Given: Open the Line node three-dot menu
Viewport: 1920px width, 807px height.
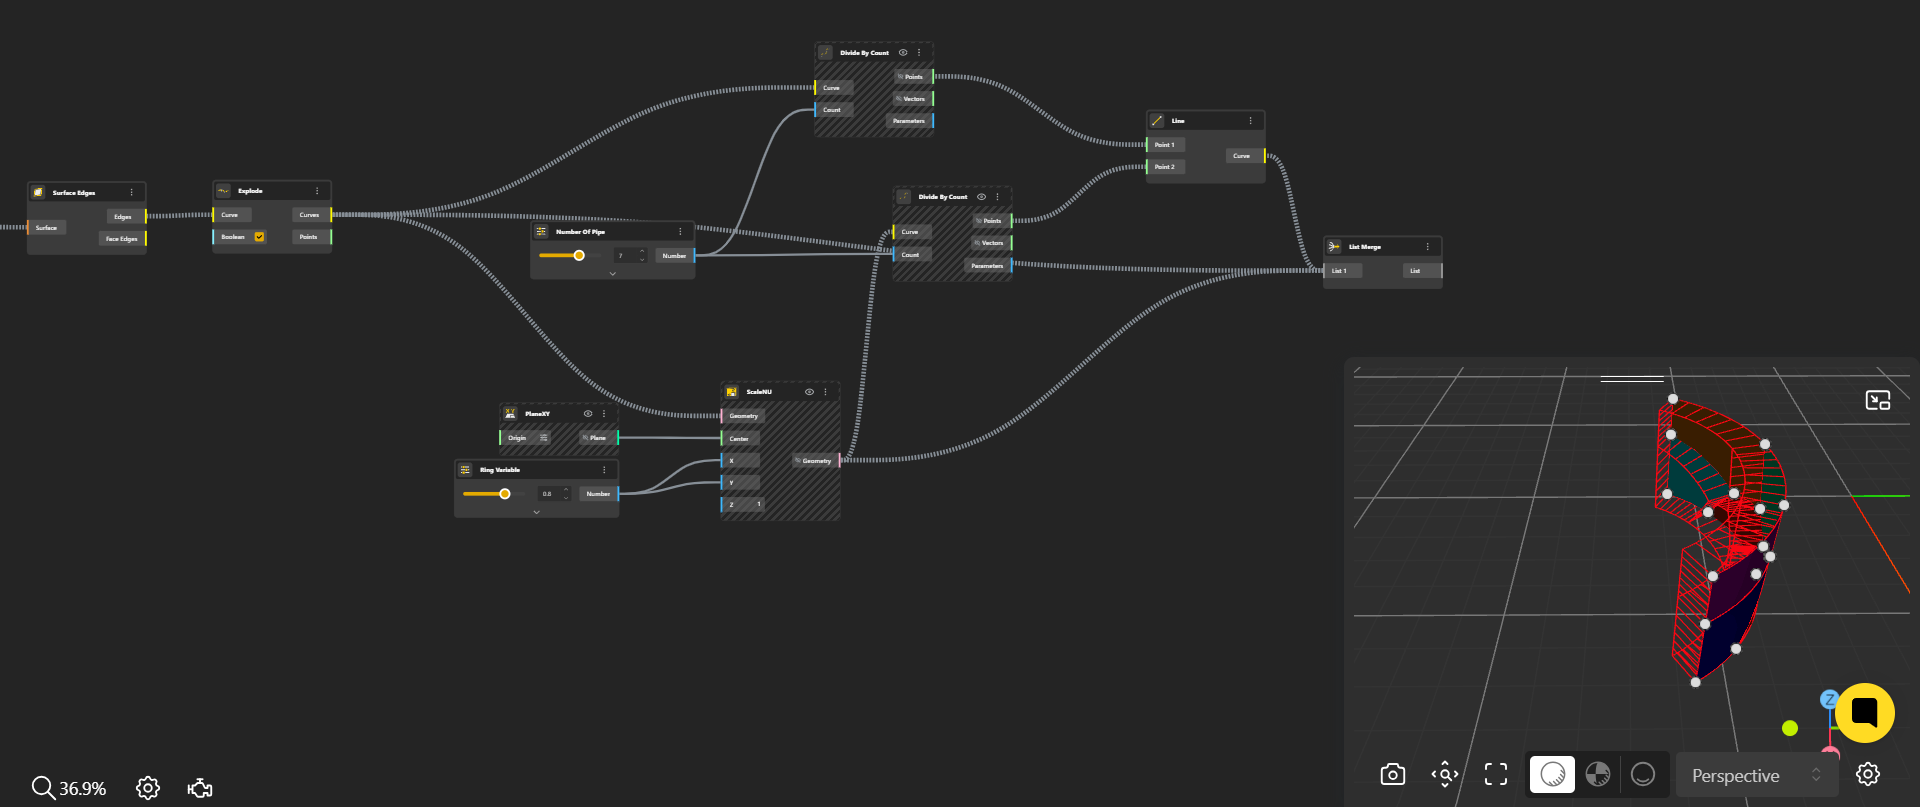Looking at the screenshot, I should pyautogui.click(x=1250, y=121).
